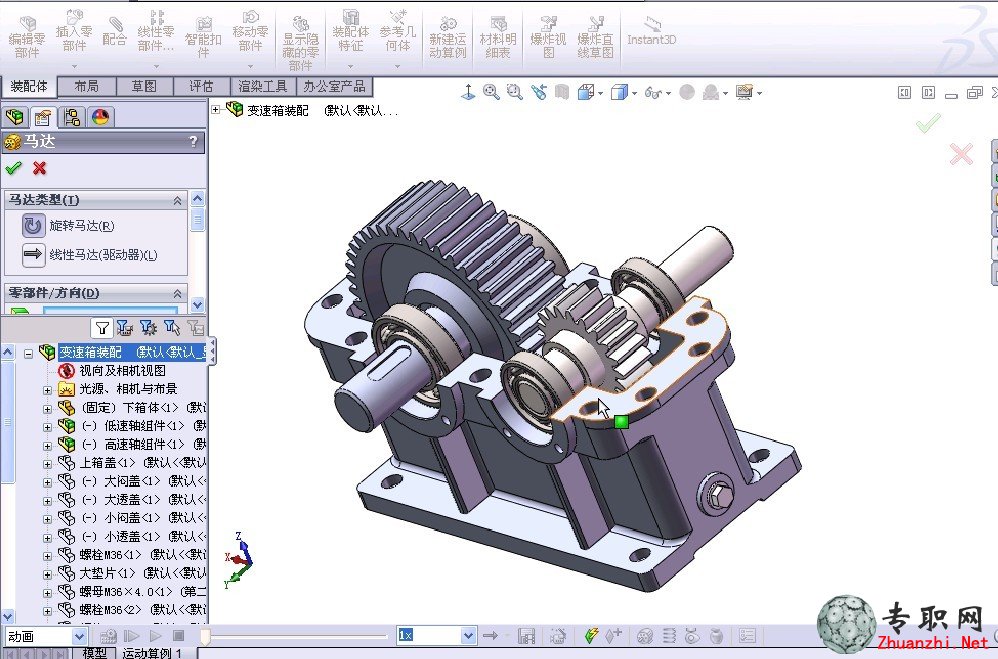
Task: Switch to the 评估 tab
Action: (201, 86)
